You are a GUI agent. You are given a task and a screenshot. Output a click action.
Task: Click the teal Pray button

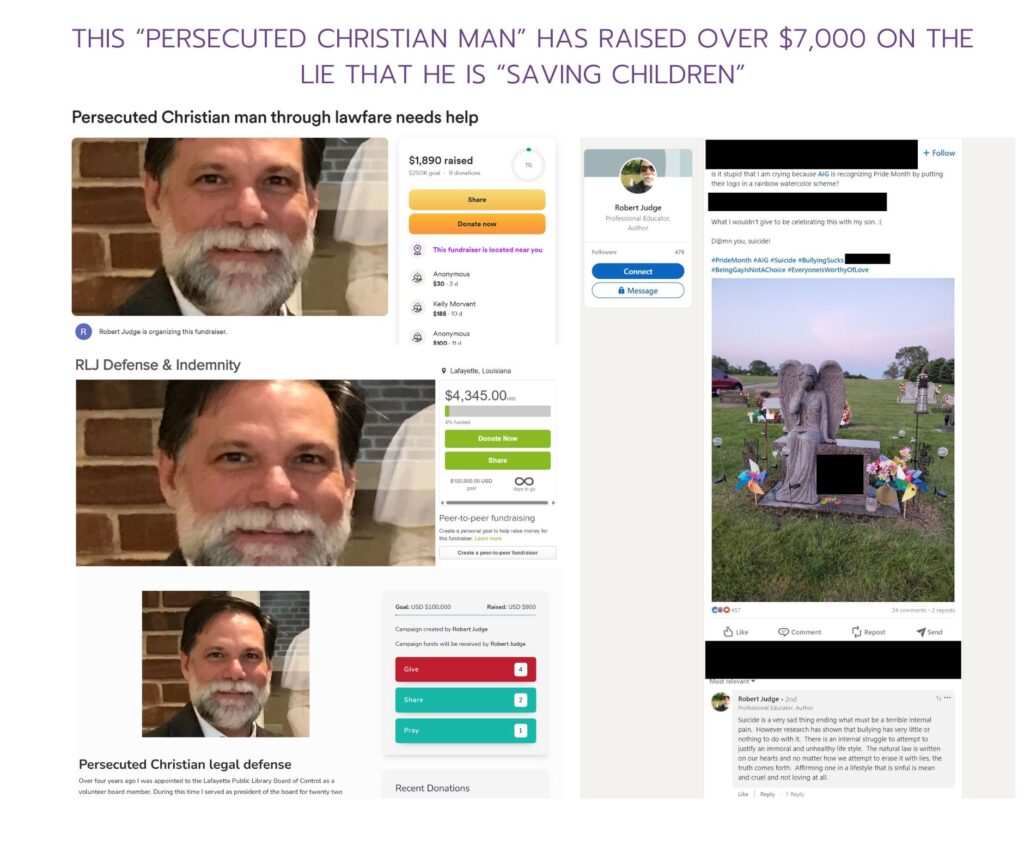click(465, 730)
